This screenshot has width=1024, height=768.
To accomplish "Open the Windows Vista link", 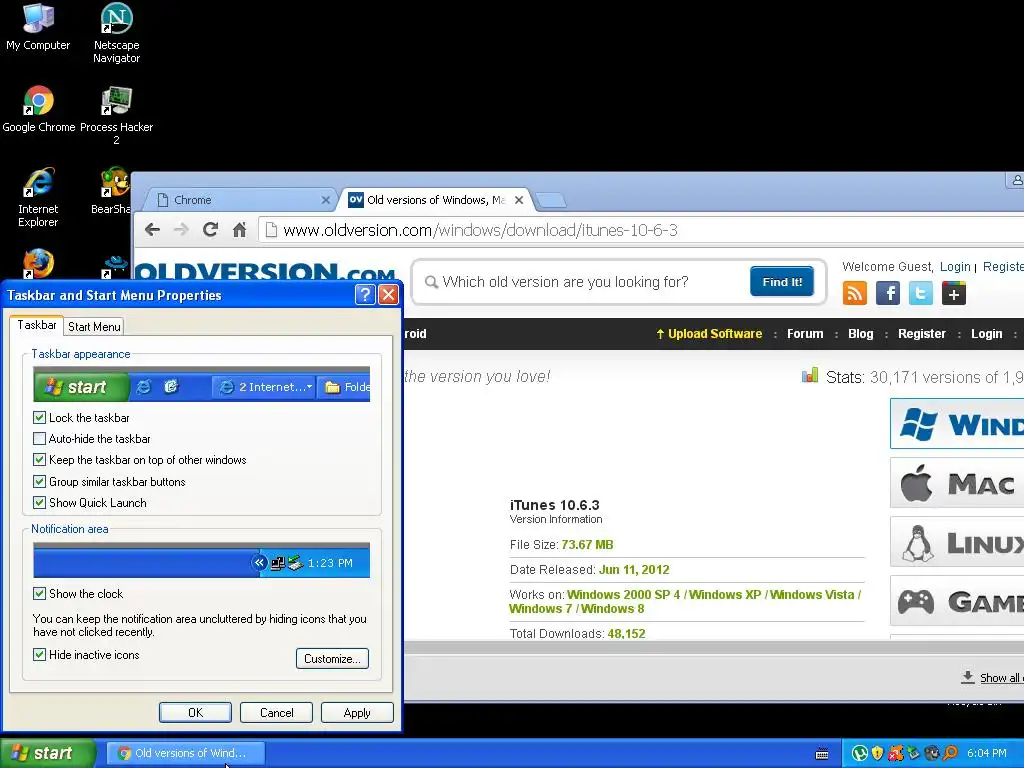I will [812, 594].
